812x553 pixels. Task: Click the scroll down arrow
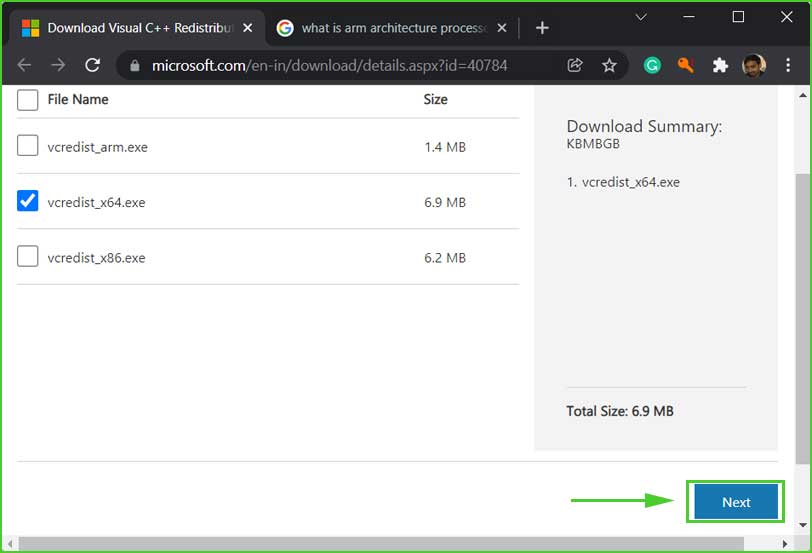(x=803, y=525)
